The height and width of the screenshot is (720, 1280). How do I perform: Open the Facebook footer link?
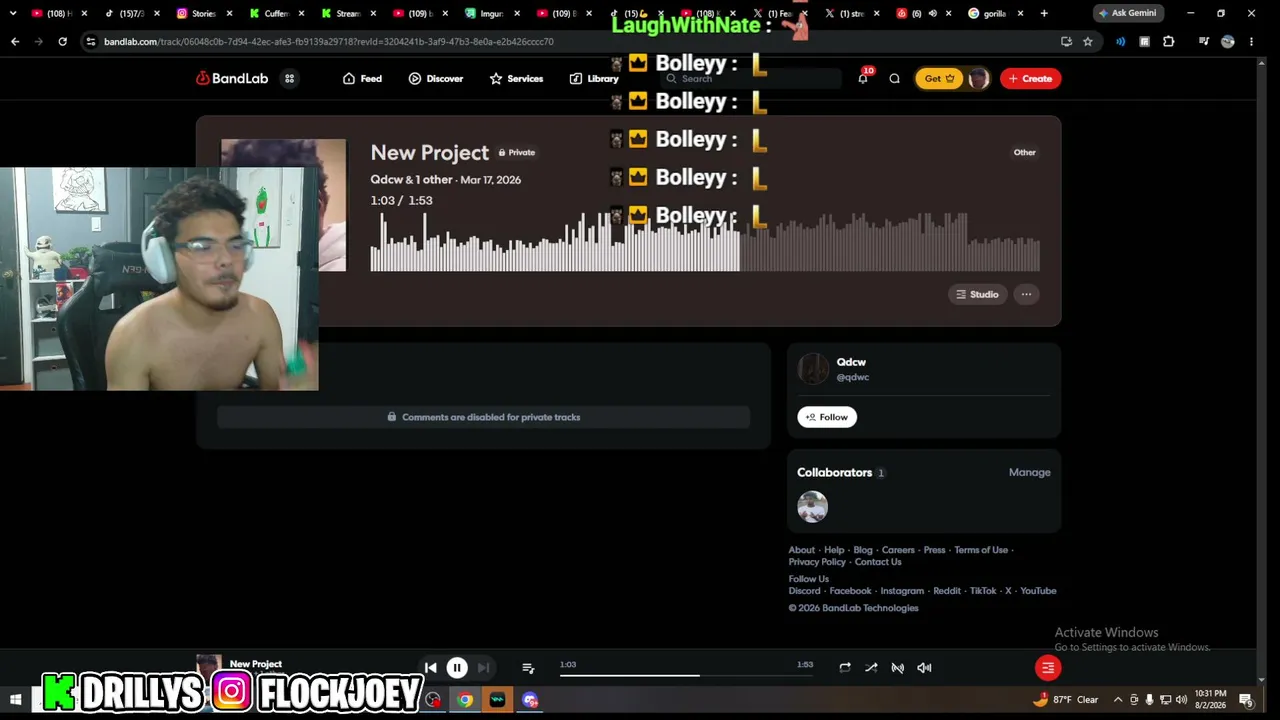click(850, 591)
